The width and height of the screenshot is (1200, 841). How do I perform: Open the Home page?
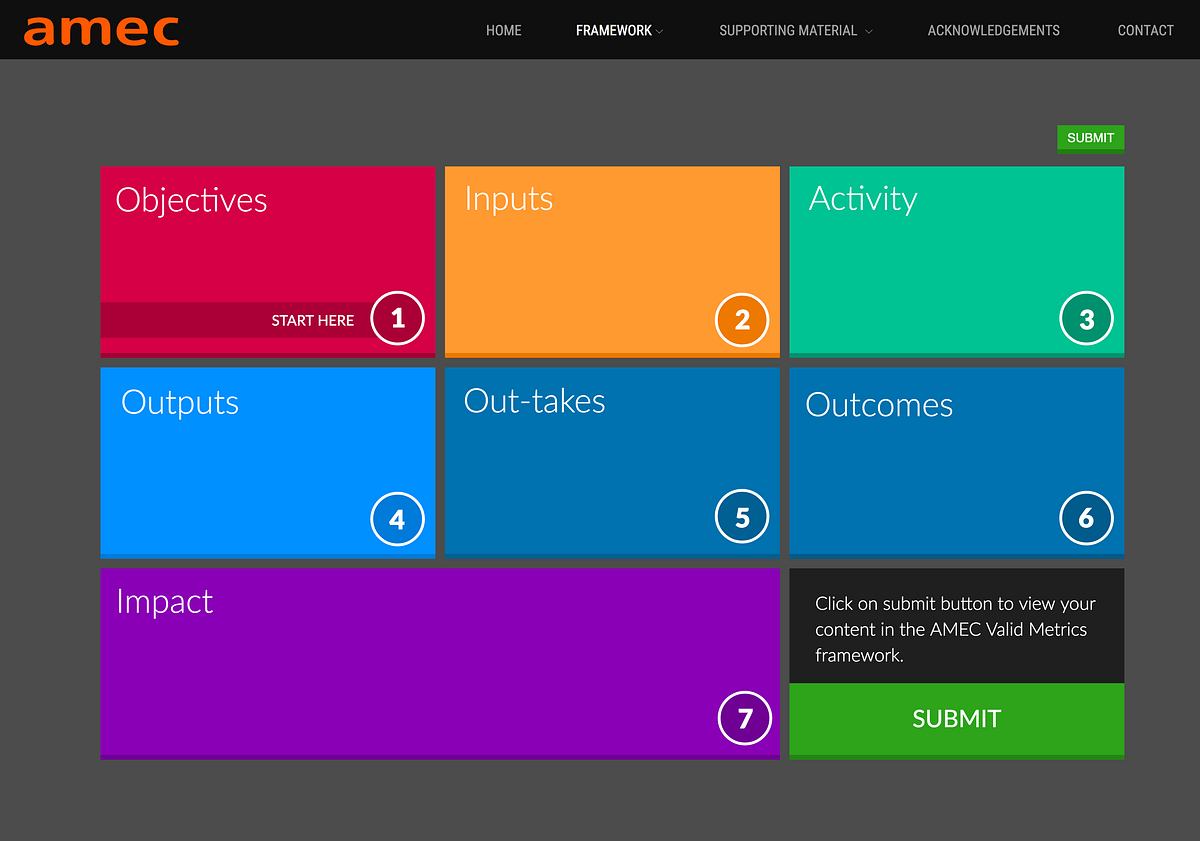pos(504,31)
